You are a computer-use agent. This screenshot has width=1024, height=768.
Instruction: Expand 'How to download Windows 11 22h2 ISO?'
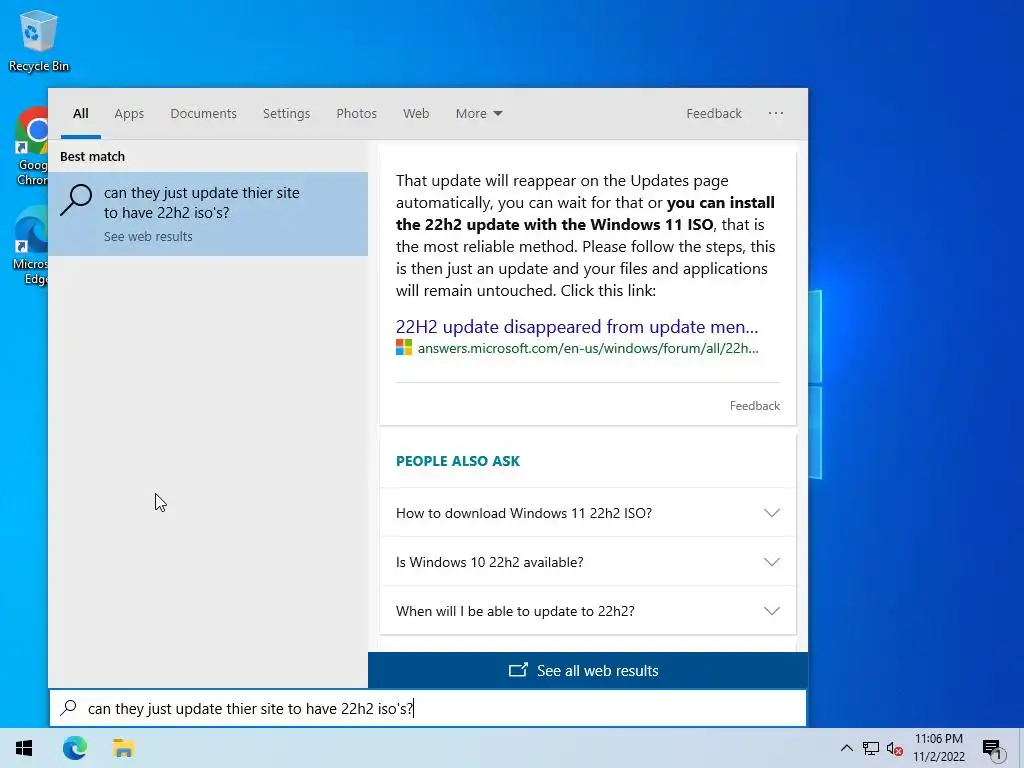[x=588, y=513]
